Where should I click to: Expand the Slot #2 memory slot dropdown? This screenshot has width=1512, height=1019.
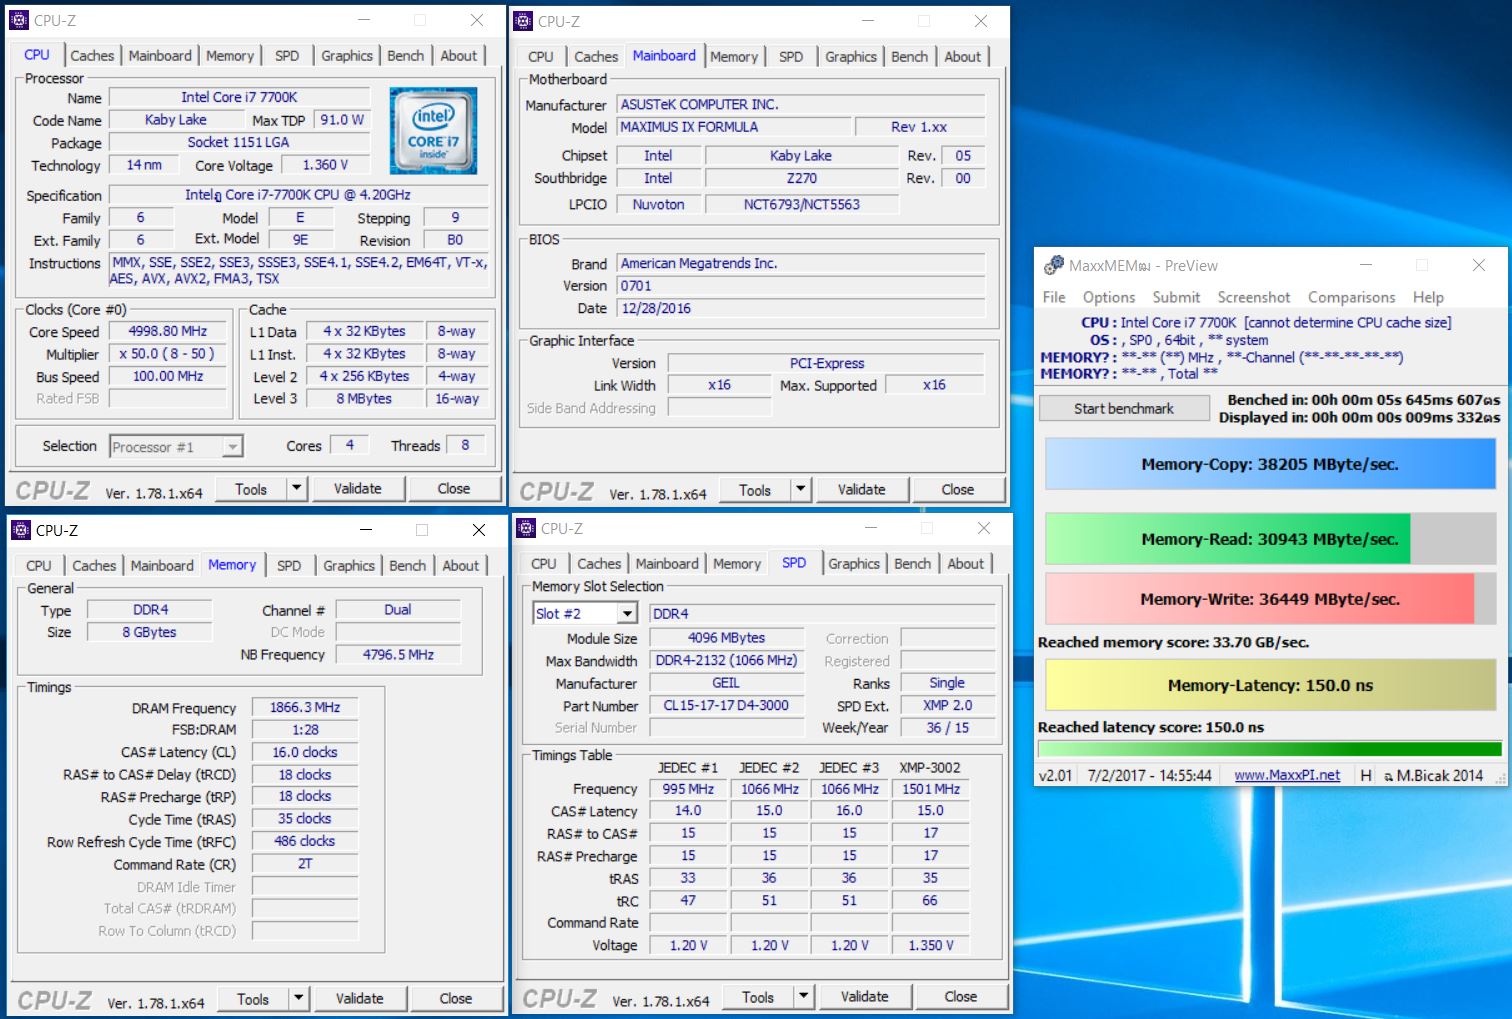click(627, 613)
